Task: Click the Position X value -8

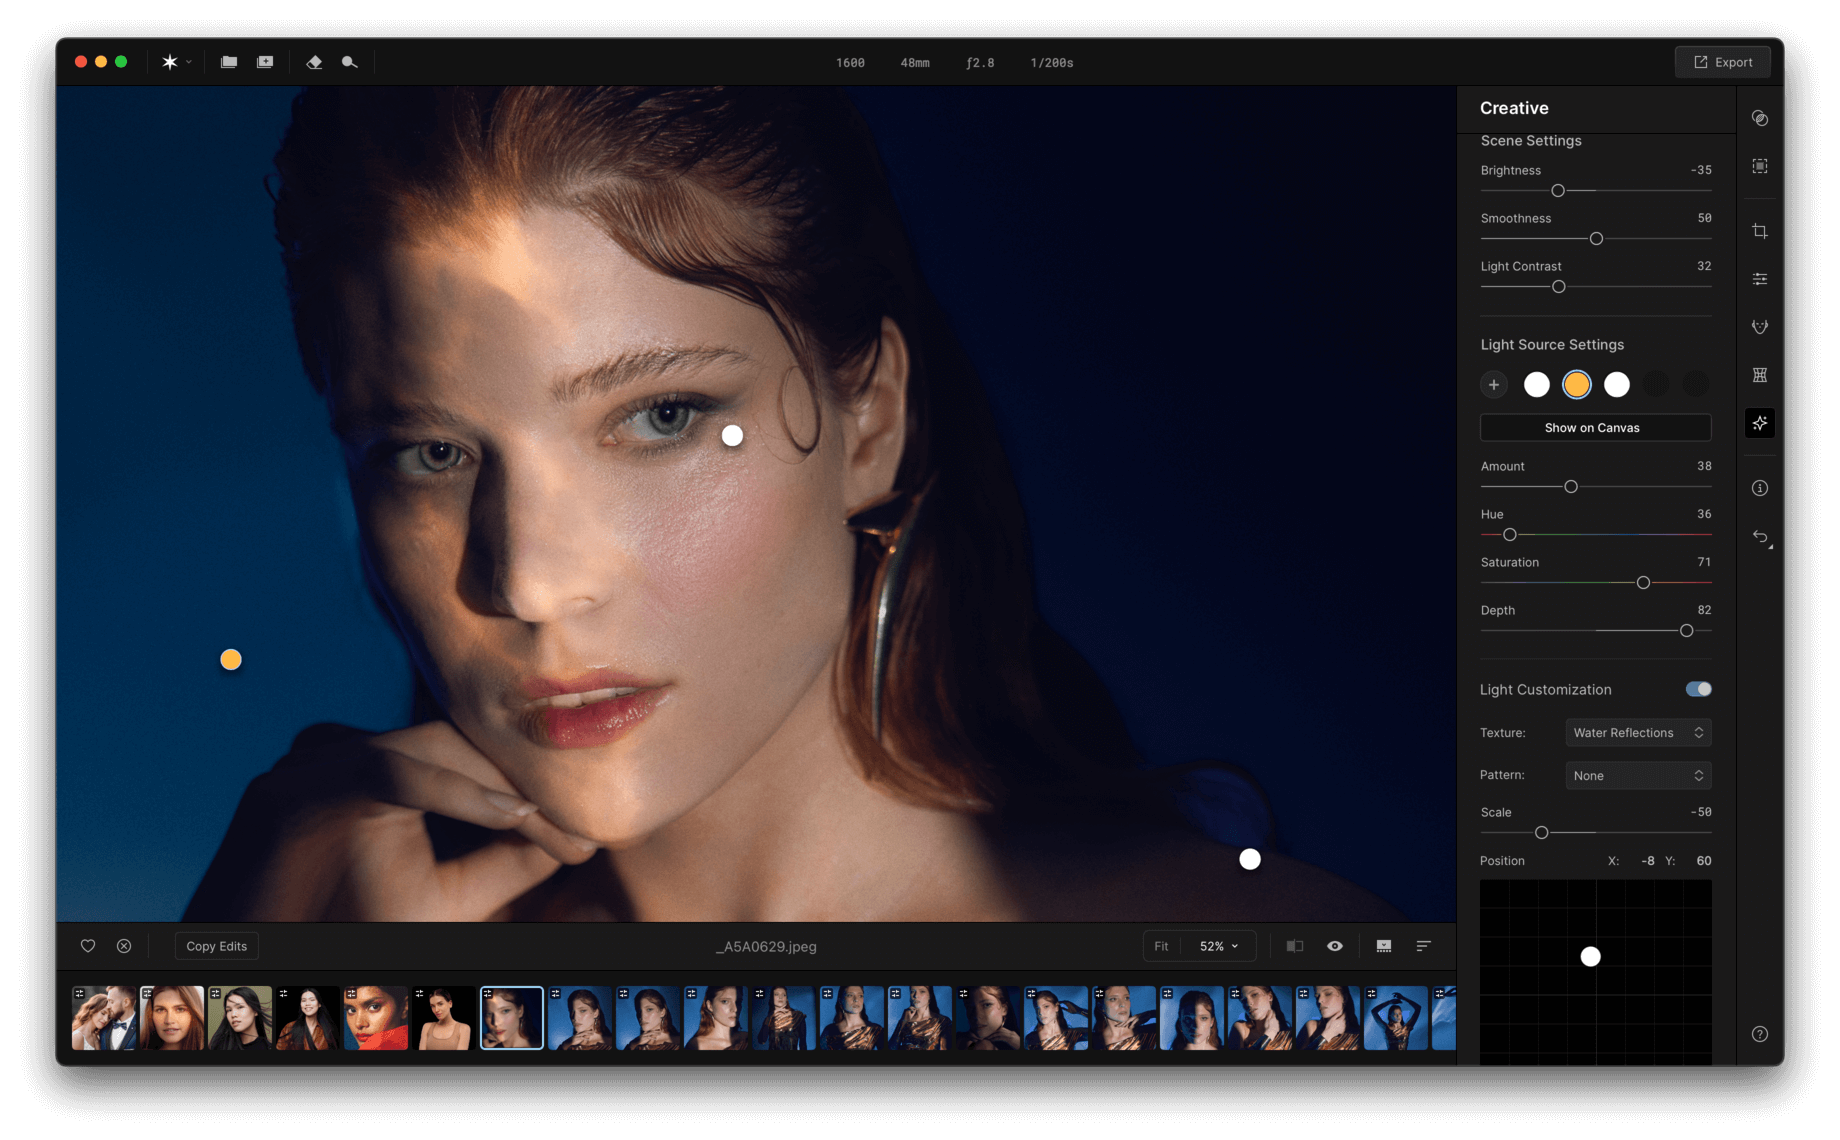Action: click(1647, 861)
